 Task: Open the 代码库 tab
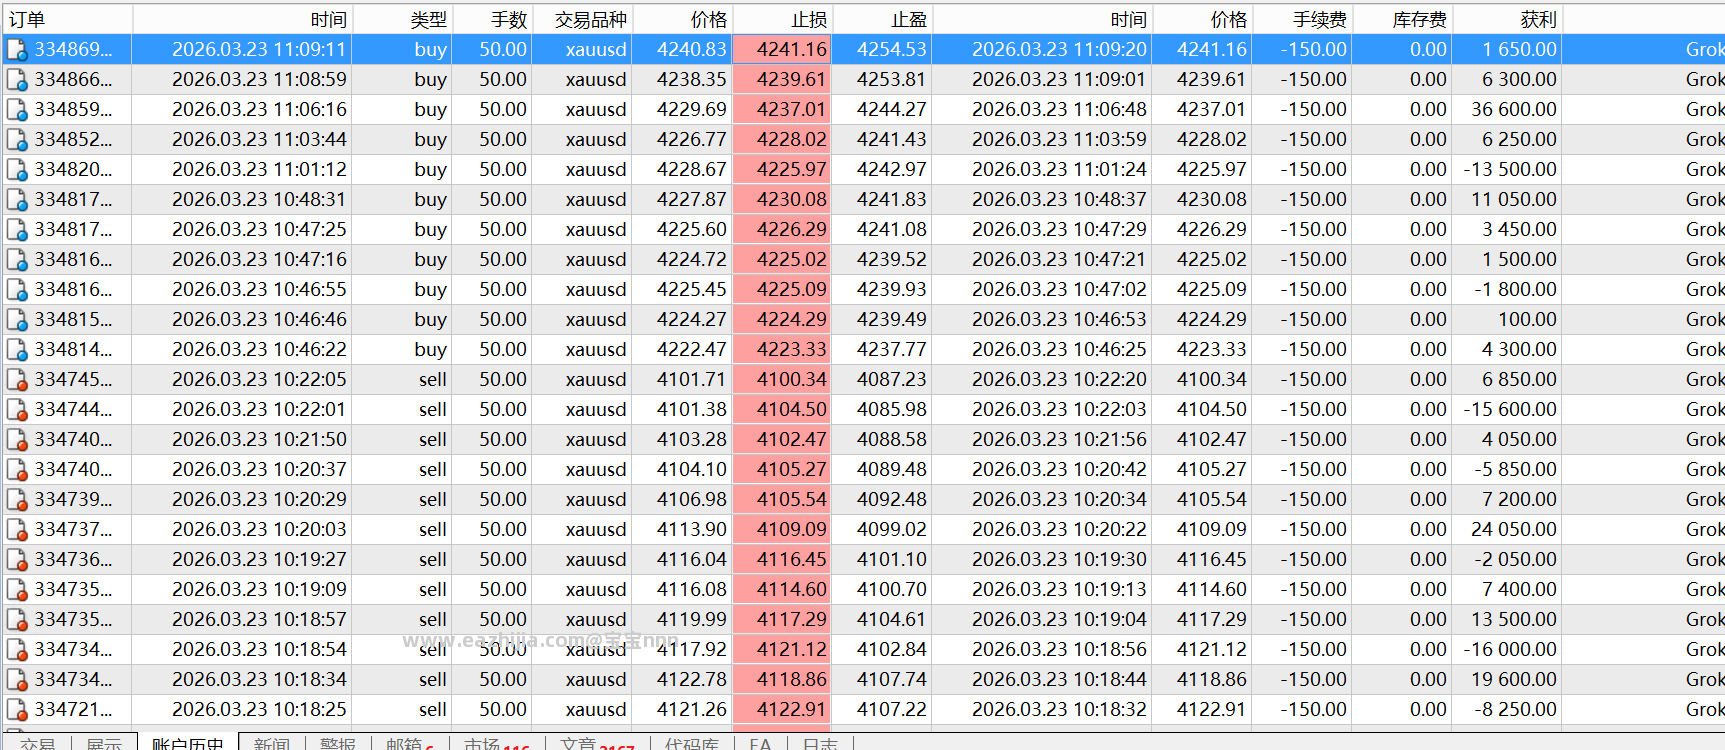click(x=691, y=743)
